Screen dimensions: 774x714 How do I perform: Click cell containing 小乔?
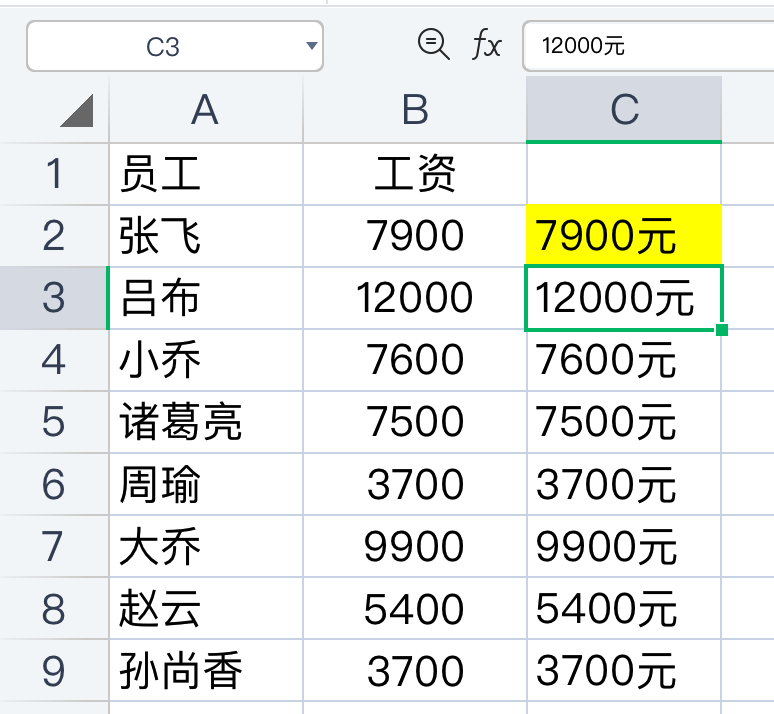pos(206,360)
